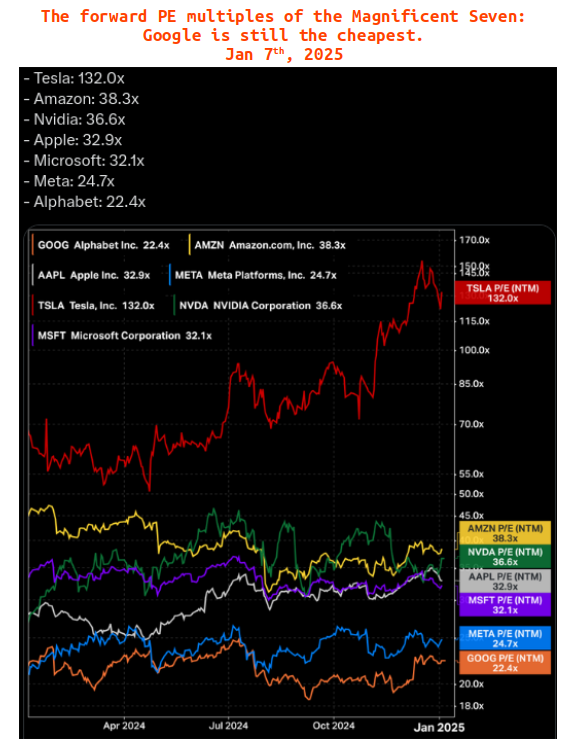This screenshot has height=743, width=566.
Task: Click the 'Nvidia: 36.6x' list line
Action: coord(75,119)
